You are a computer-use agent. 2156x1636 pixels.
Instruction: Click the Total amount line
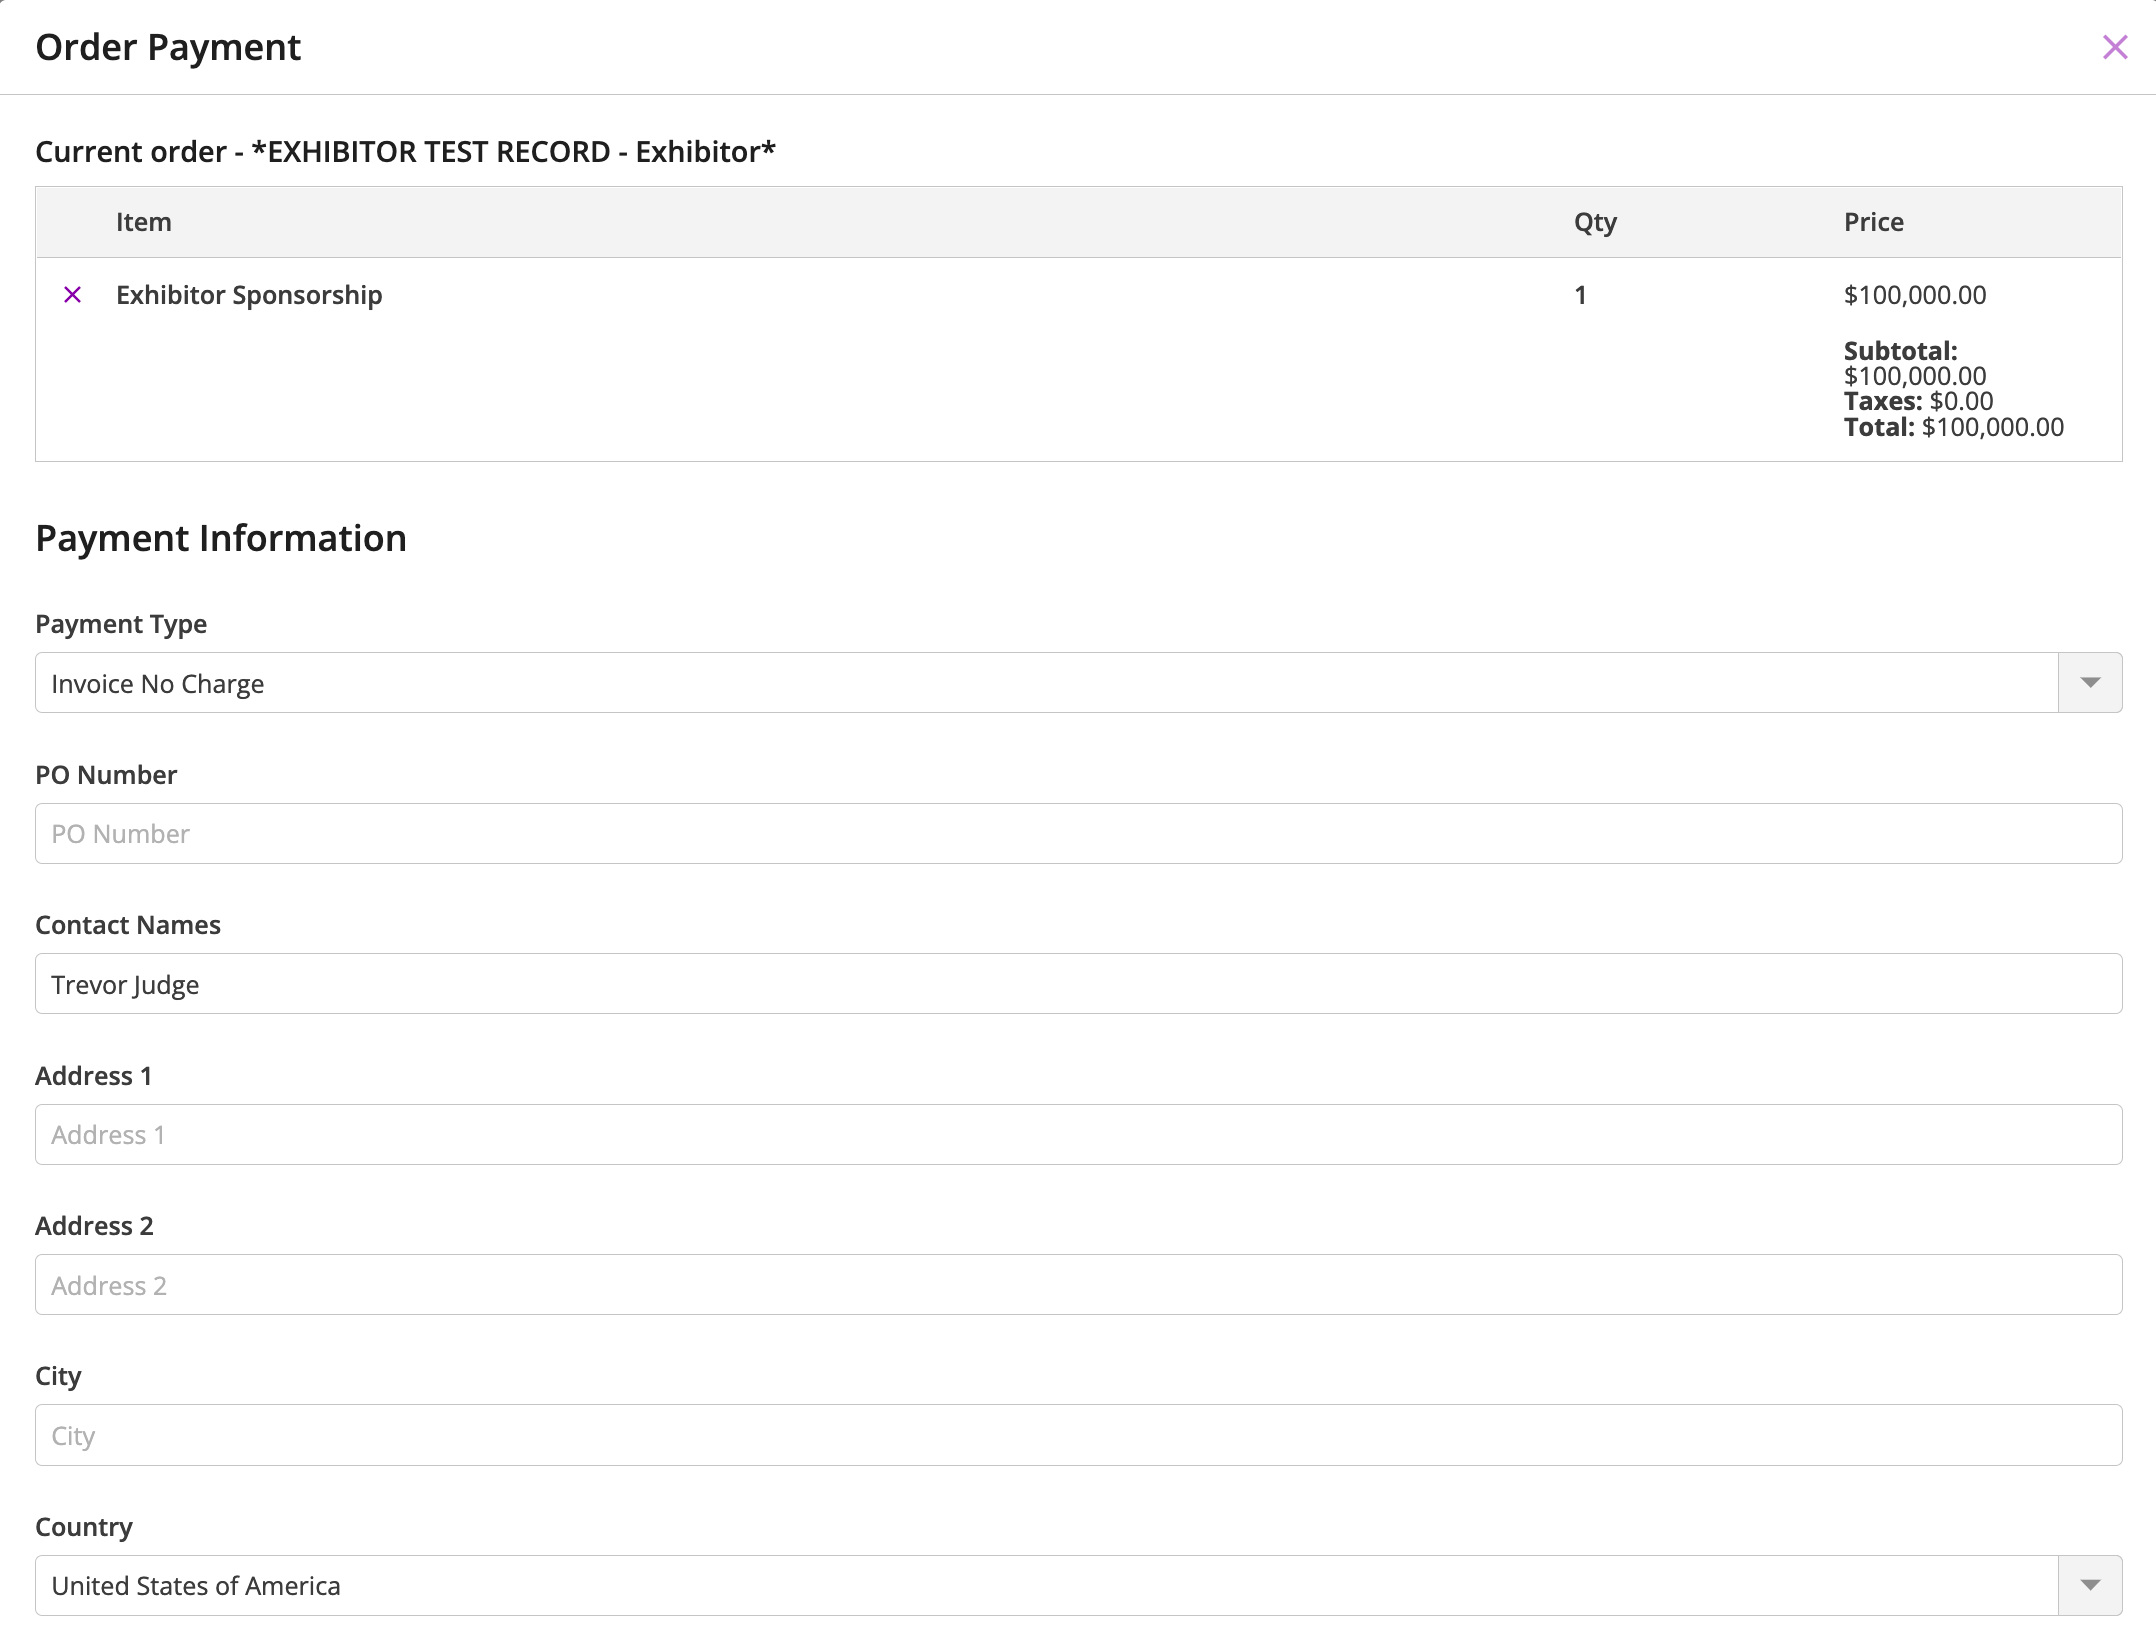(x=1953, y=428)
